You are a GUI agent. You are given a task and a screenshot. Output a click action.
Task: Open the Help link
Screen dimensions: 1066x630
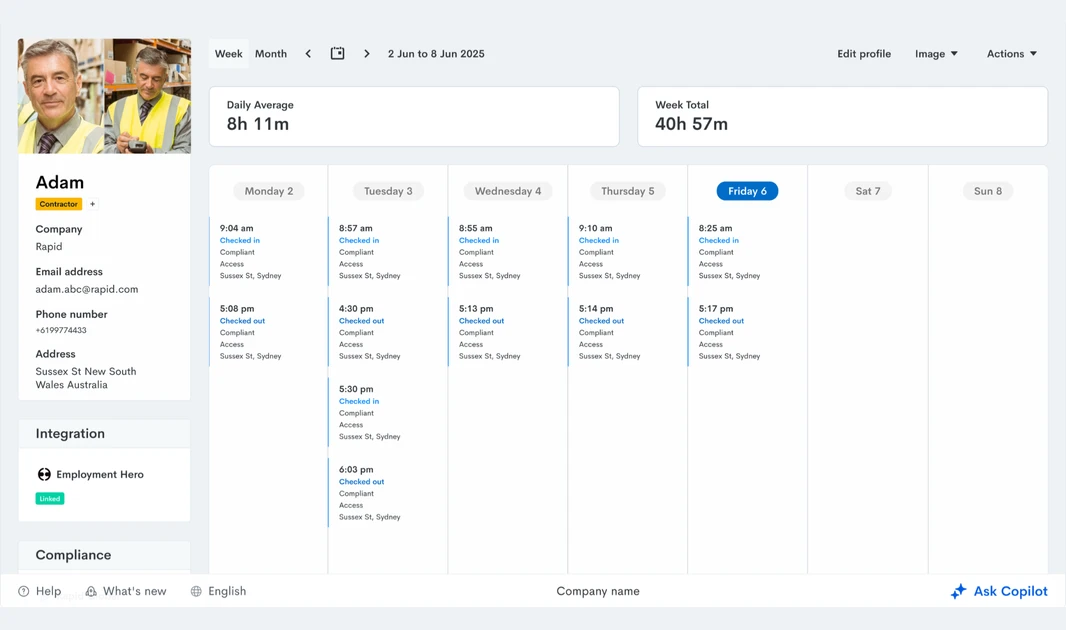point(39,591)
